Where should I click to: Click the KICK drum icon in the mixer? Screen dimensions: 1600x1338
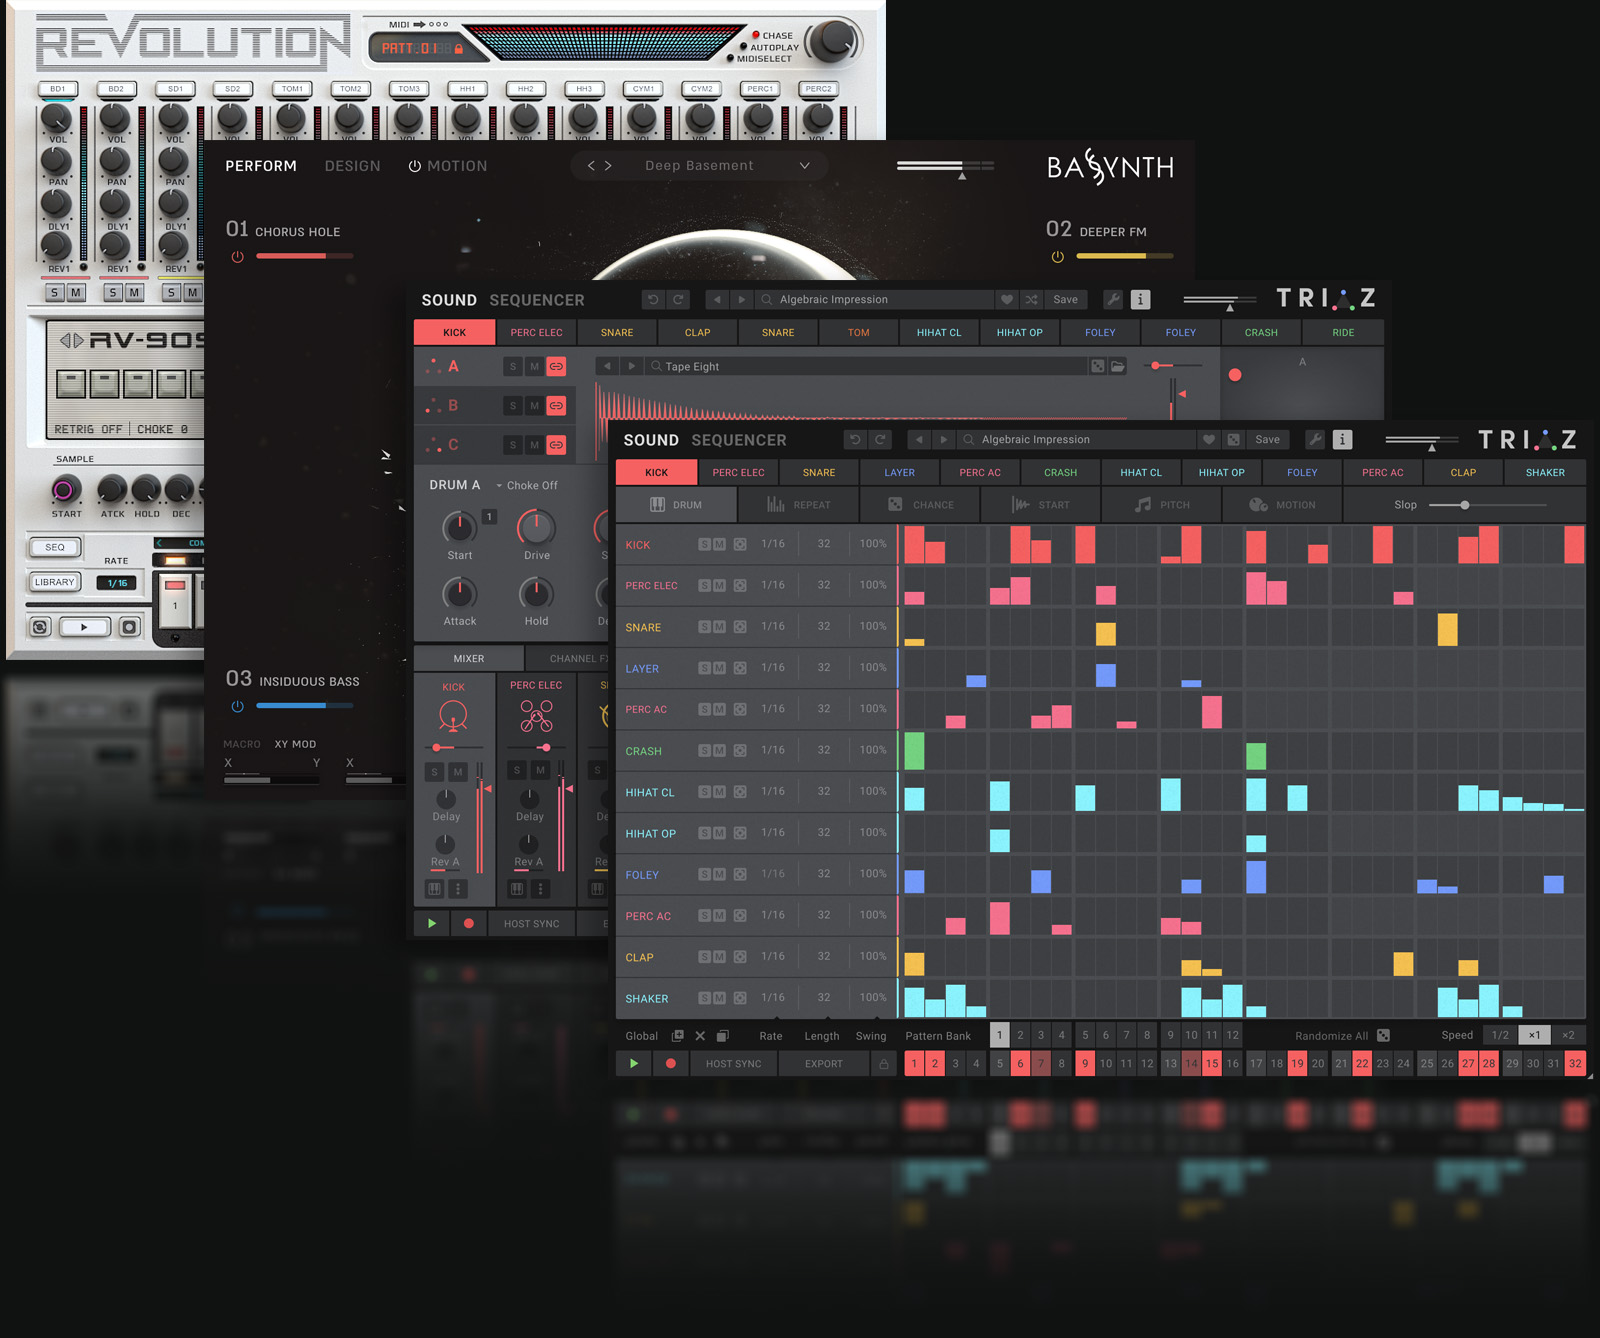[453, 716]
